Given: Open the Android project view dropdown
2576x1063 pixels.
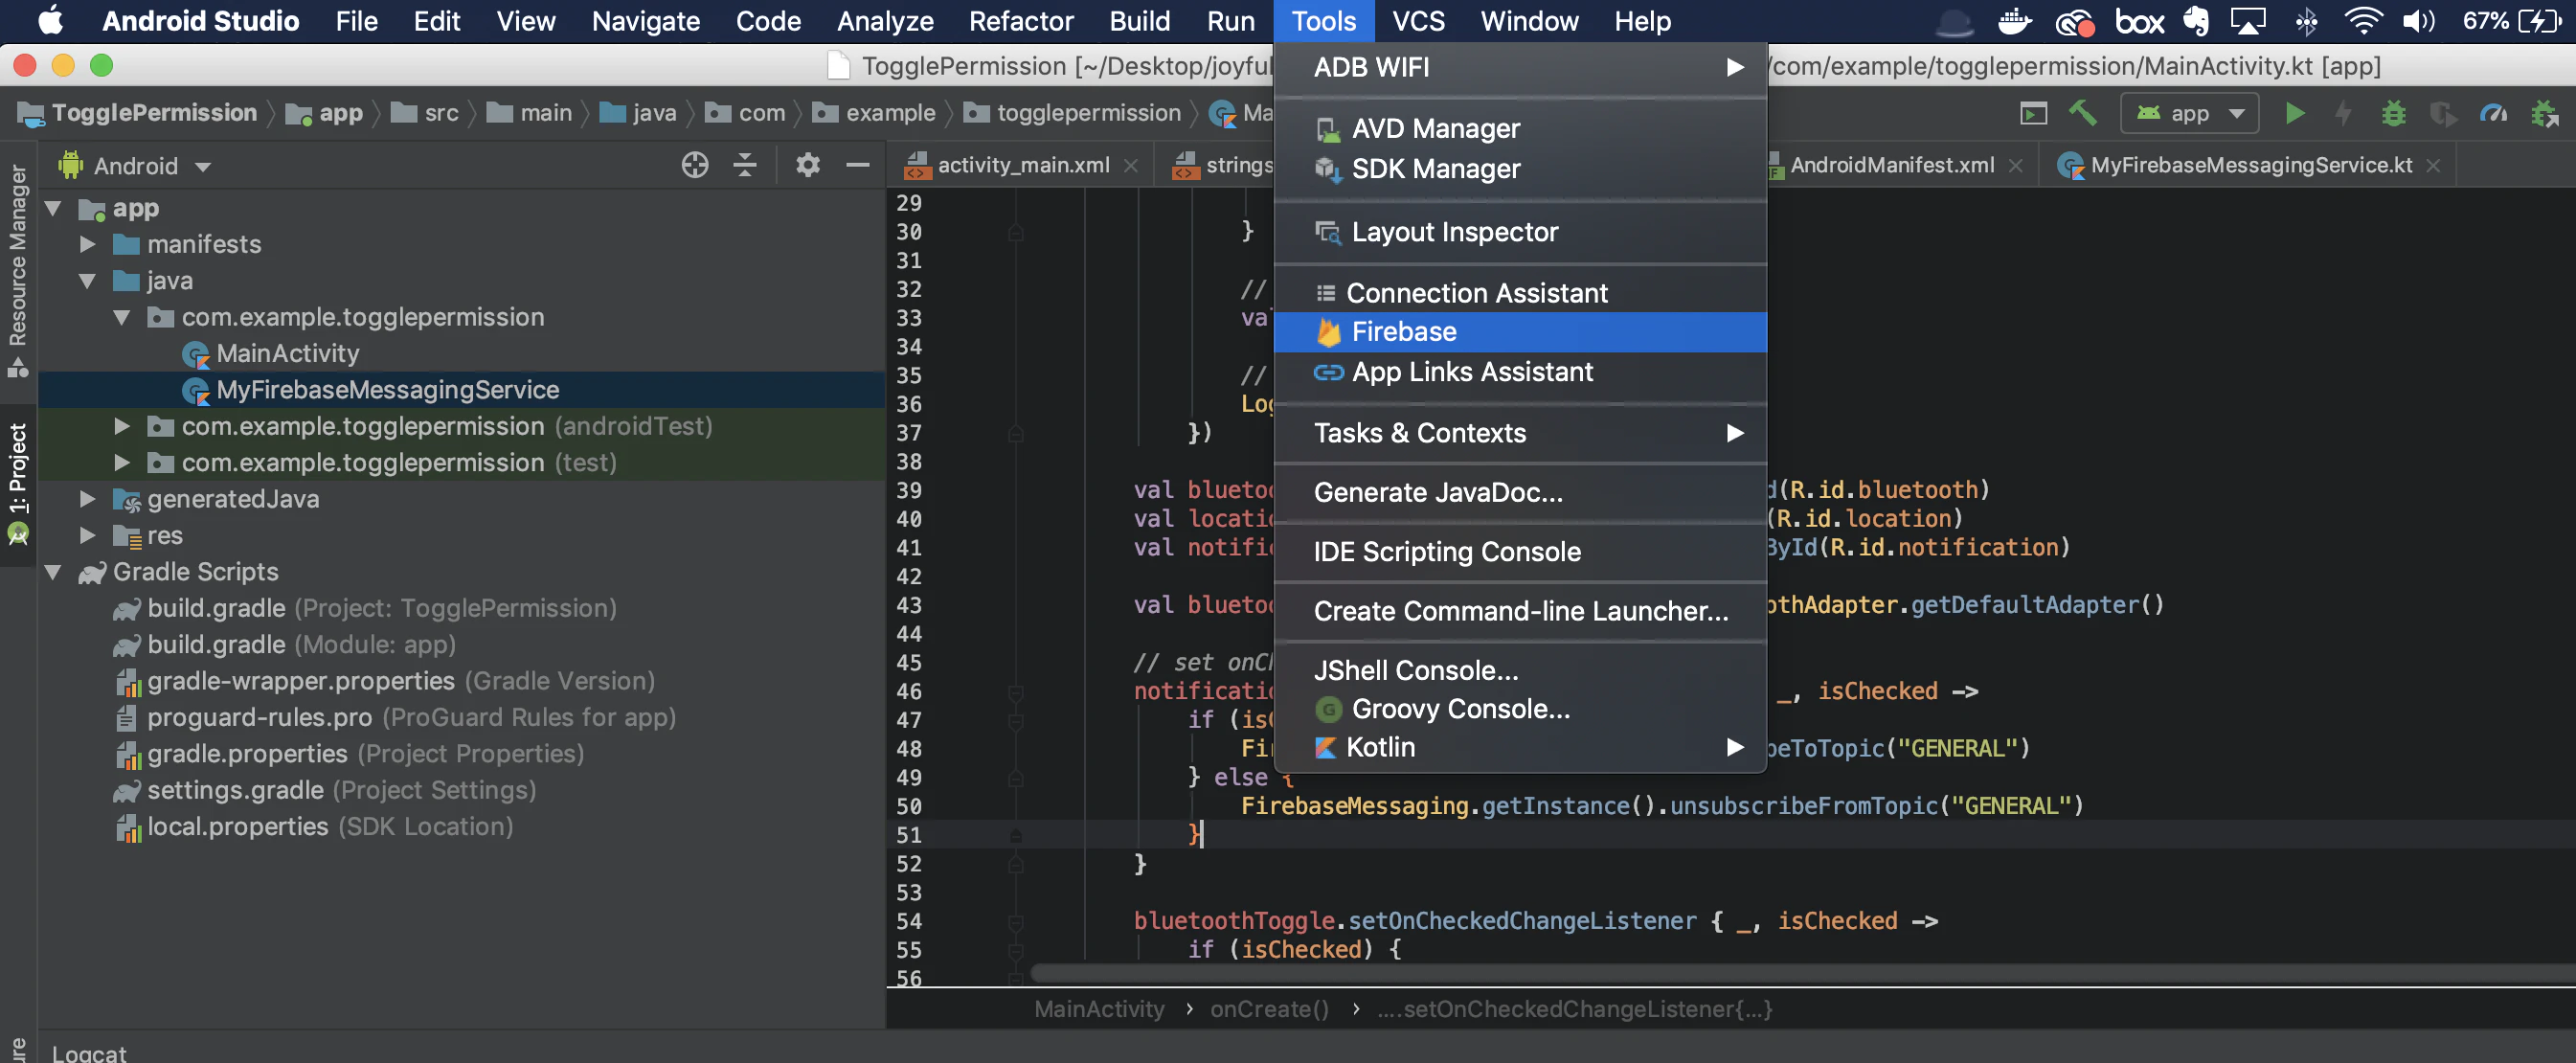Looking at the screenshot, I should (135, 166).
